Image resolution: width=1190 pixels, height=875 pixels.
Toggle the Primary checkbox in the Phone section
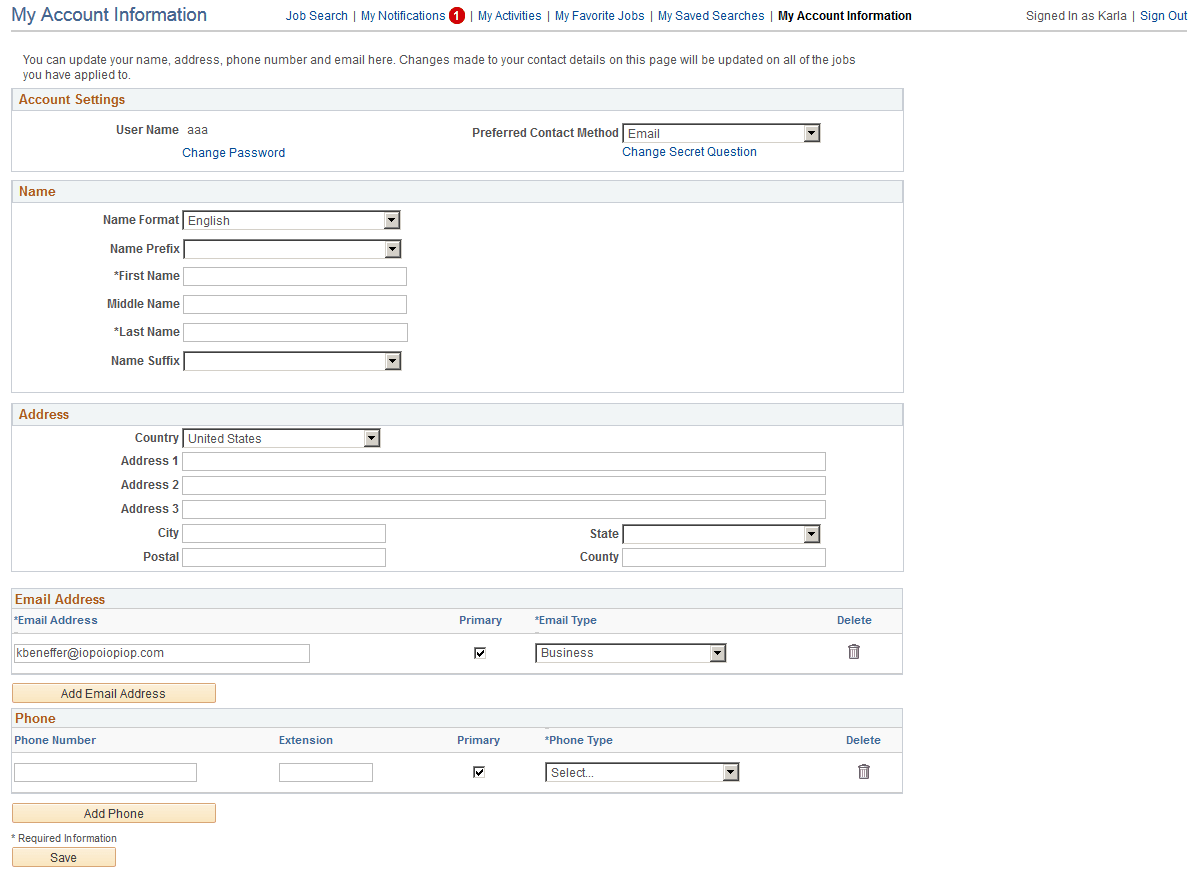click(x=478, y=771)
